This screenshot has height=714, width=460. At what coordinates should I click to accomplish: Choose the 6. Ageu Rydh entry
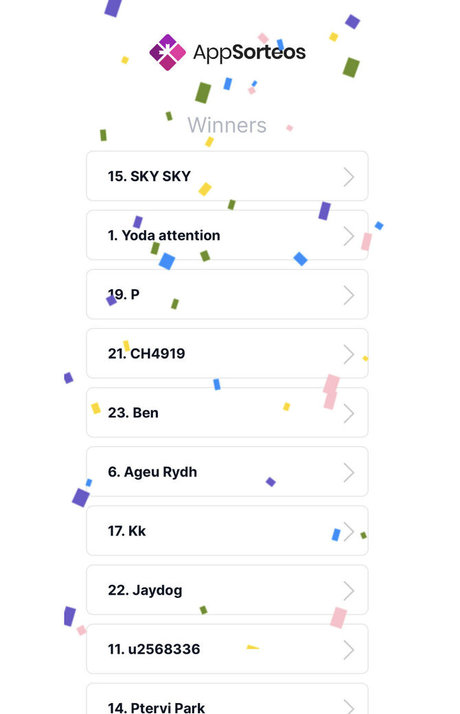pyautogui.click(x=227, y=472)
